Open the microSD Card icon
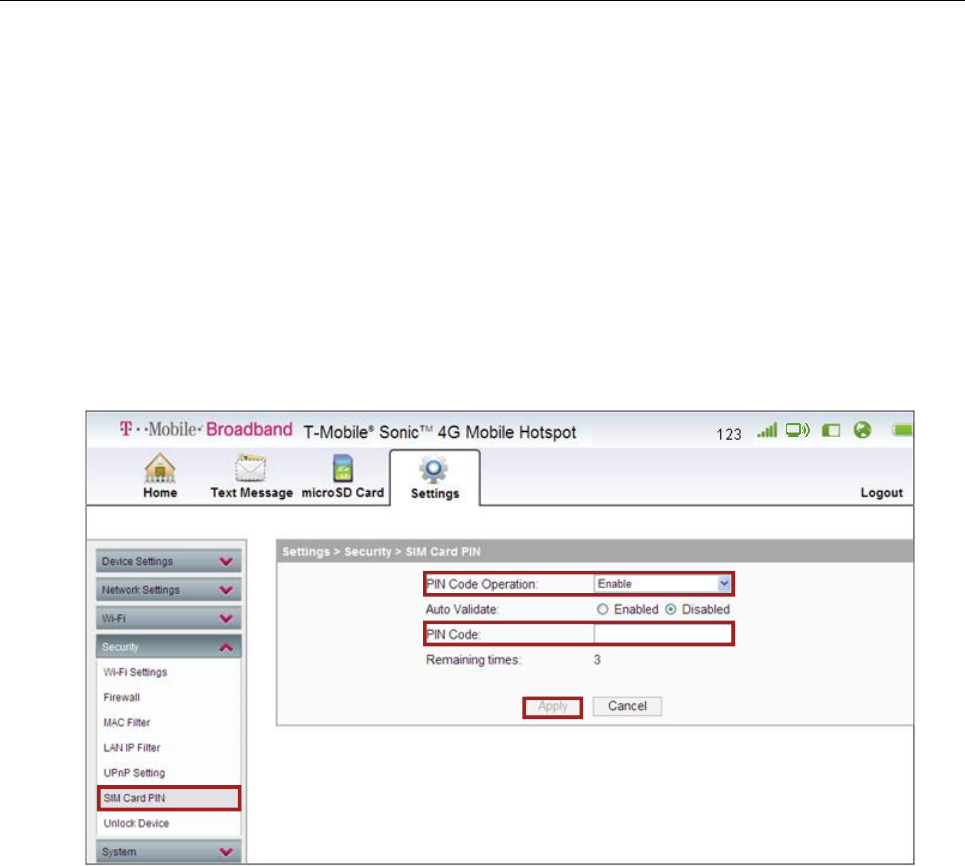Image resolution: width=965 pixels, height=866 pixels. tap(343, 468)
